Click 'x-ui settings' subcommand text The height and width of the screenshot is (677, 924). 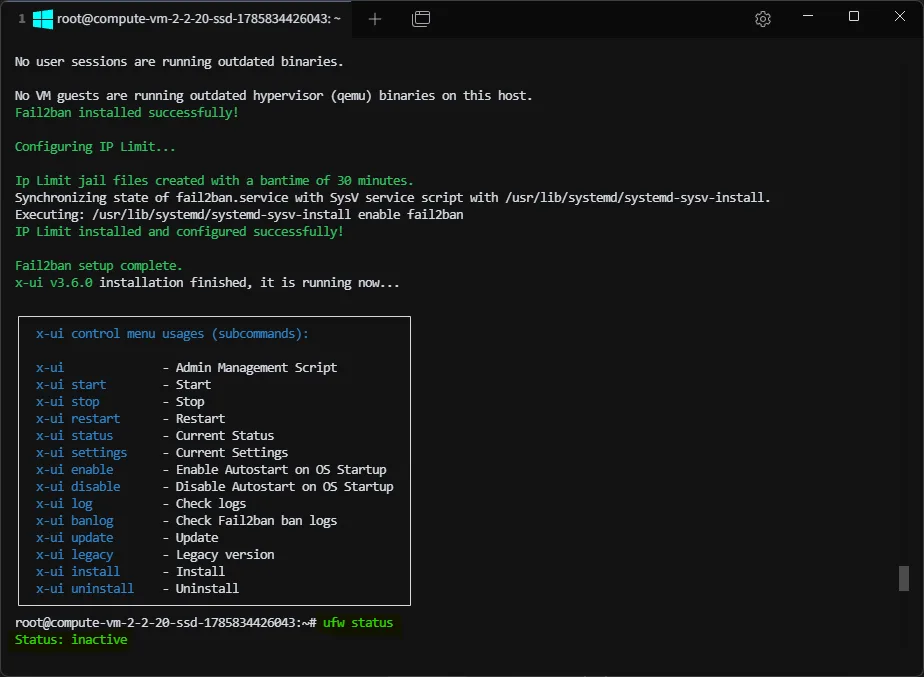point(81,453)
